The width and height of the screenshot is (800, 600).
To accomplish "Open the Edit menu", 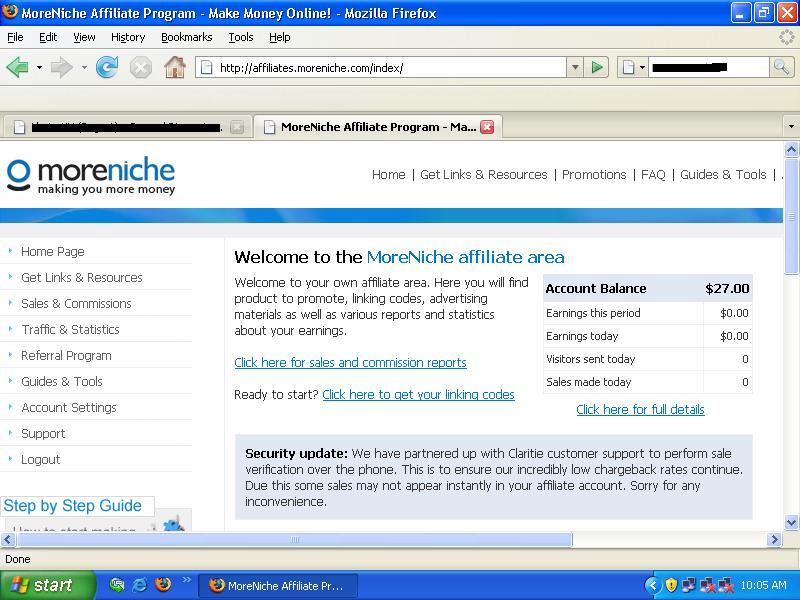I will point(48,37).
